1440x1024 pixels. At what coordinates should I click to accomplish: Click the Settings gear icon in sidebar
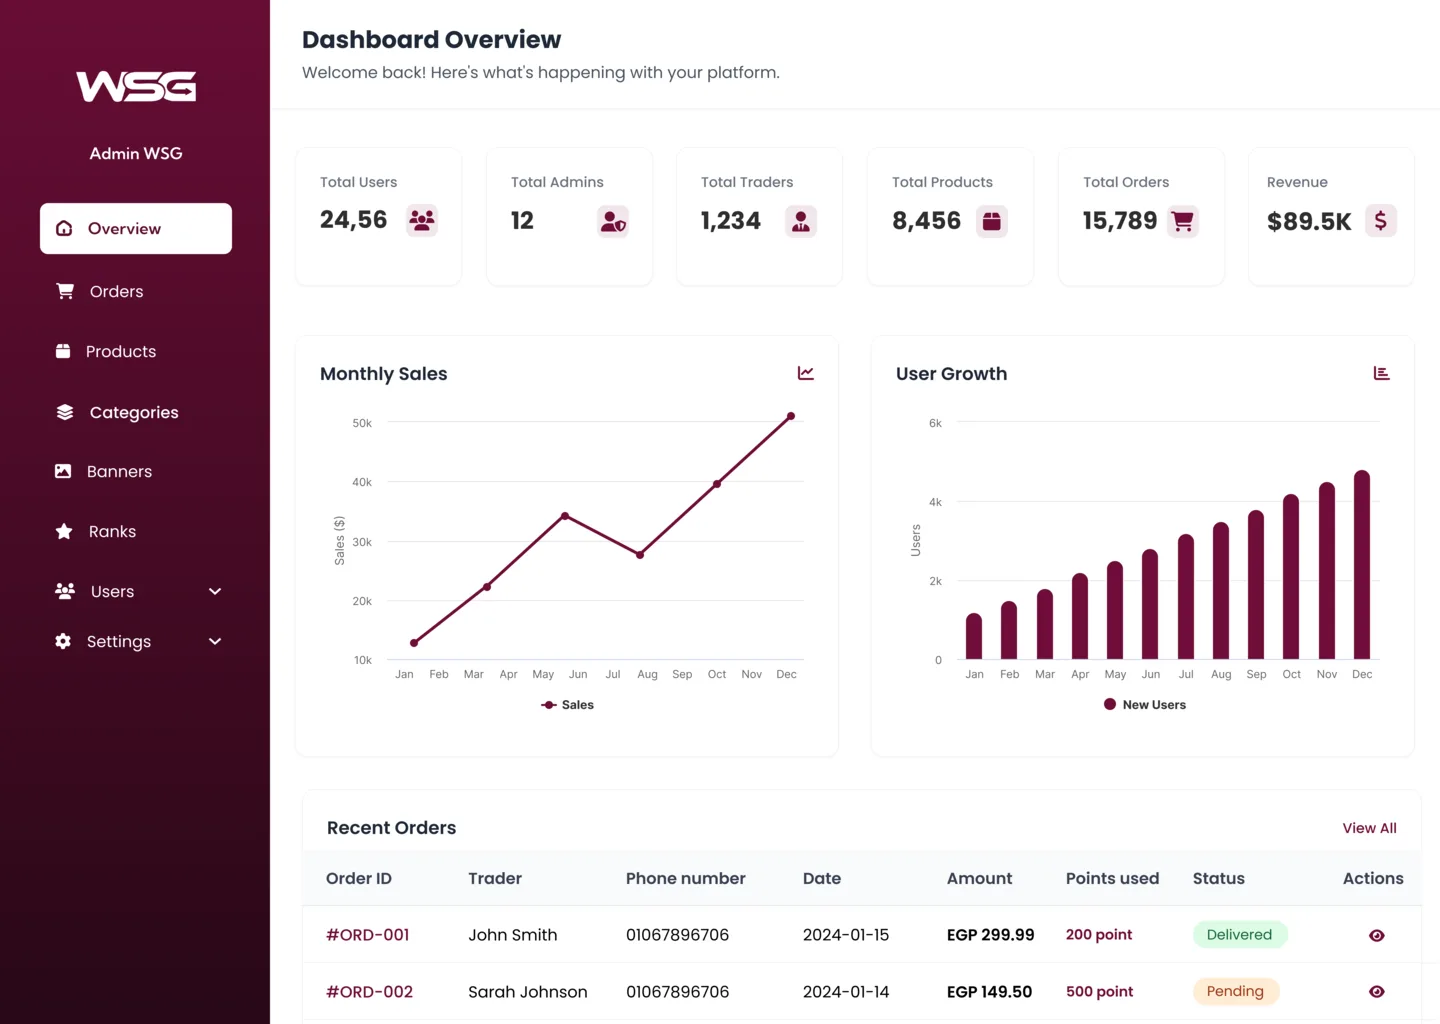[63, 641]
